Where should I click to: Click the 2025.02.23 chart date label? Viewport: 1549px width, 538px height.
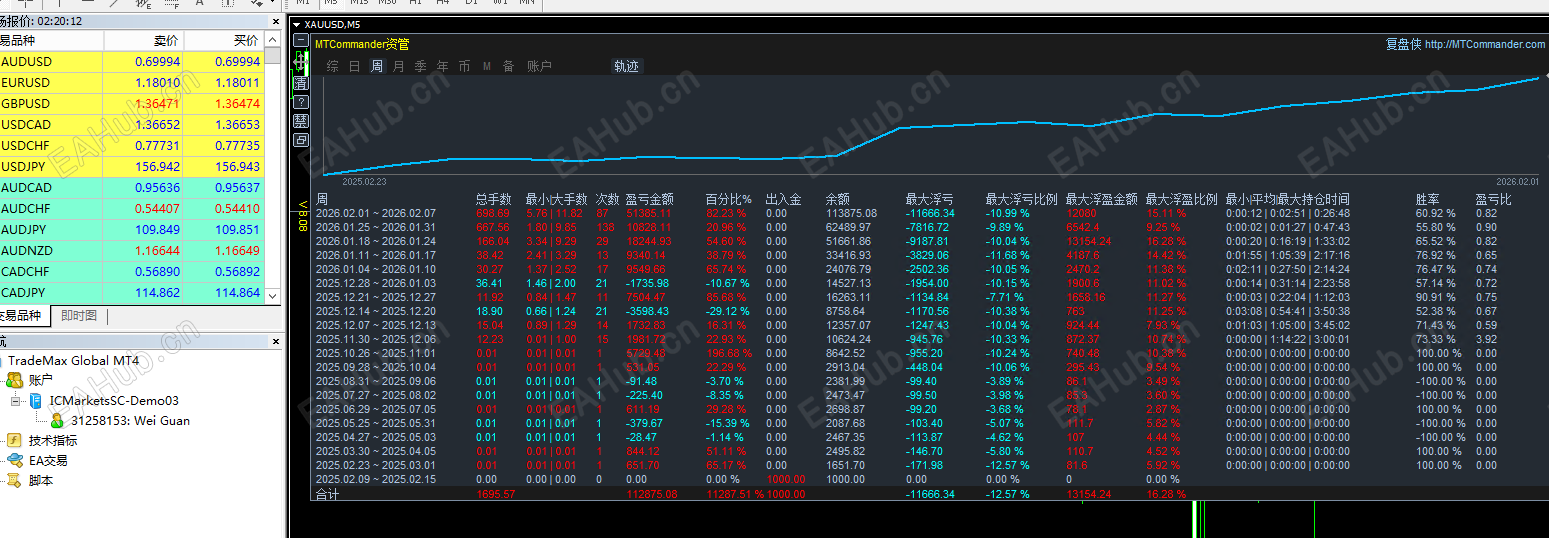click(x=365, y=182)
